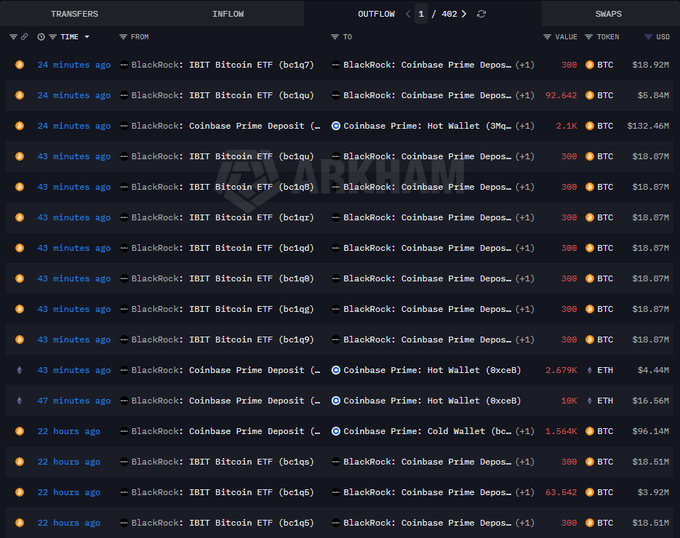Click Ethereum chain icon in the $16.56M row
Viewport: 680px width, 538px height.
pos(20,401)
